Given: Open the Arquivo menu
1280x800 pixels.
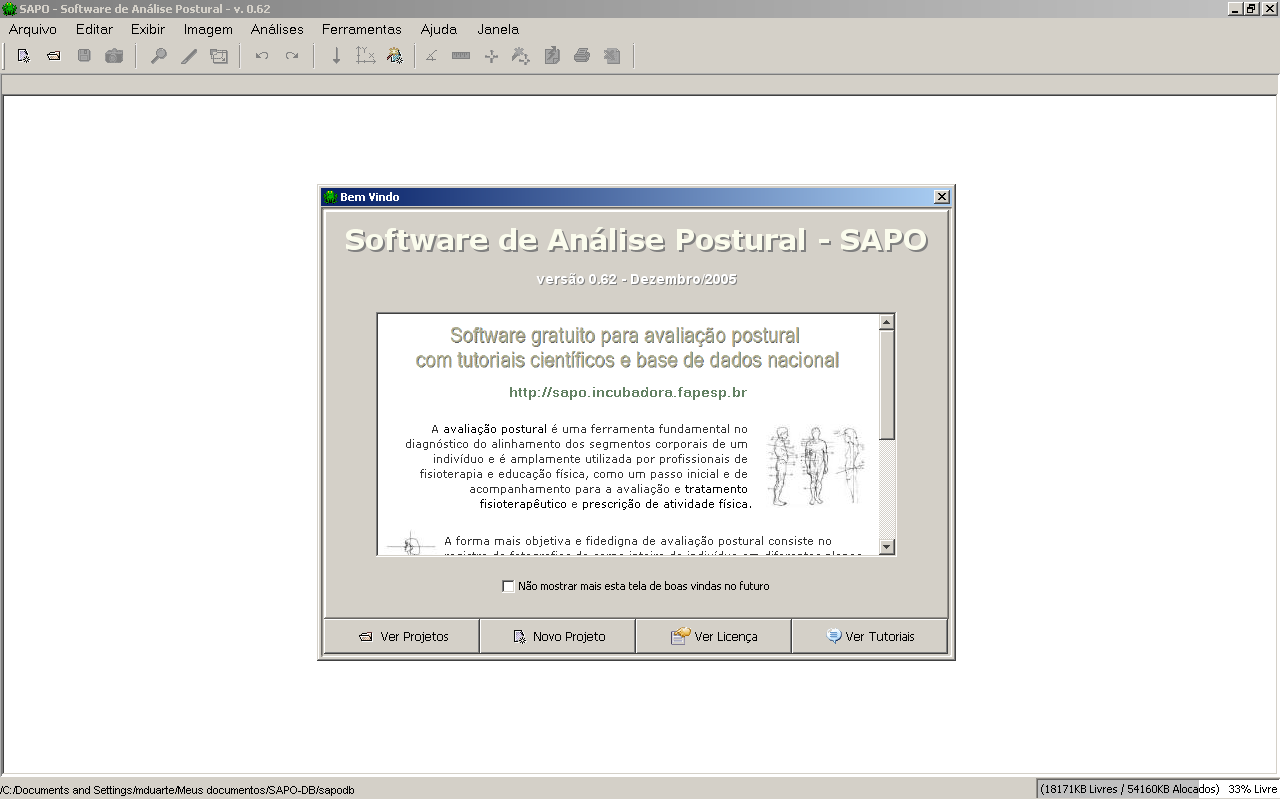Looking at the screenshot, I should (33, 29).
